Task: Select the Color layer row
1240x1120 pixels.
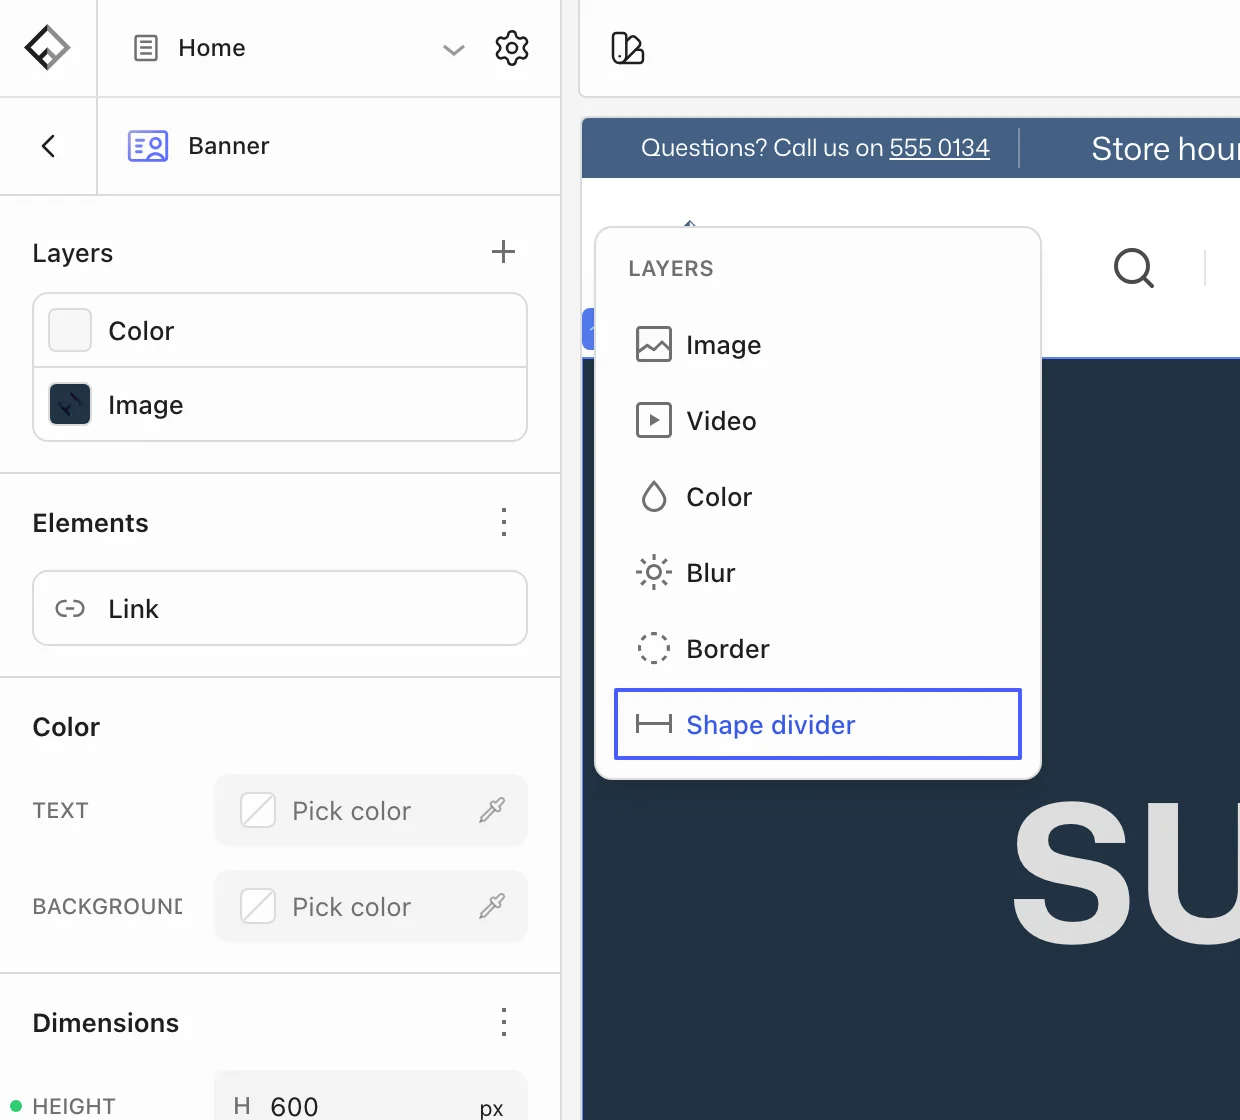Action: coord(280,331)
